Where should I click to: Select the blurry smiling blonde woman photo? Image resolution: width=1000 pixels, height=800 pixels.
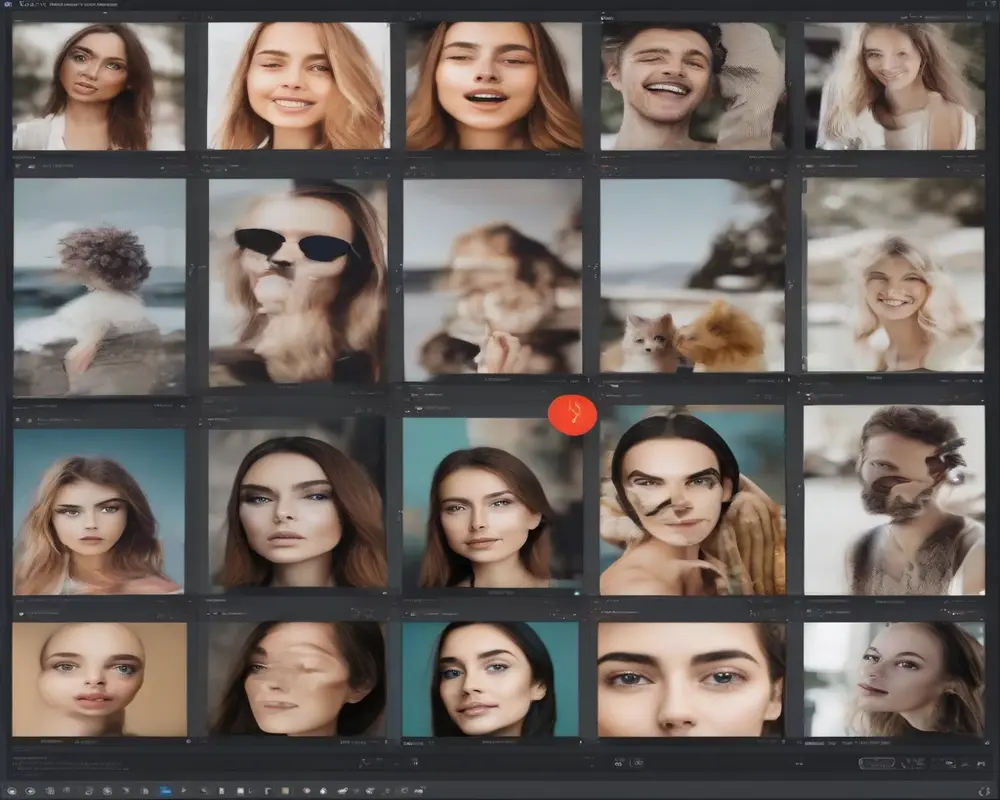[893, 274]
